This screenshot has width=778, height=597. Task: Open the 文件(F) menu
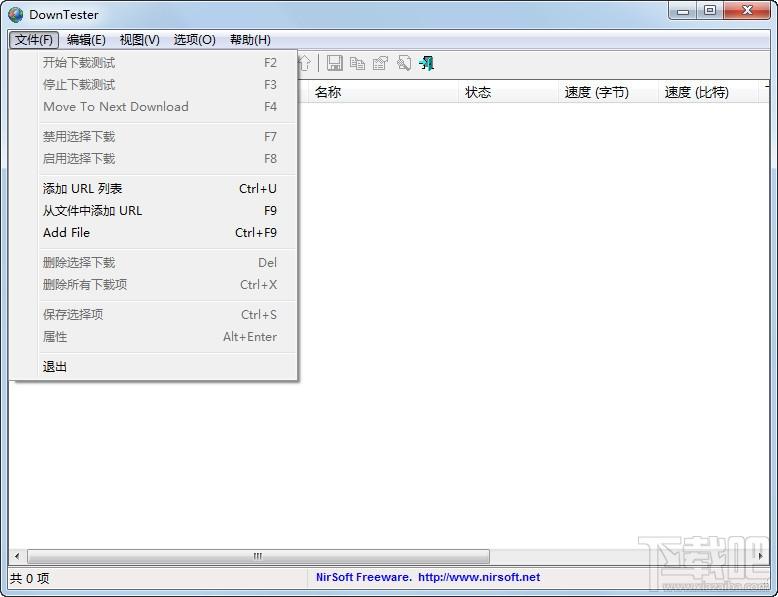(34, 40)
